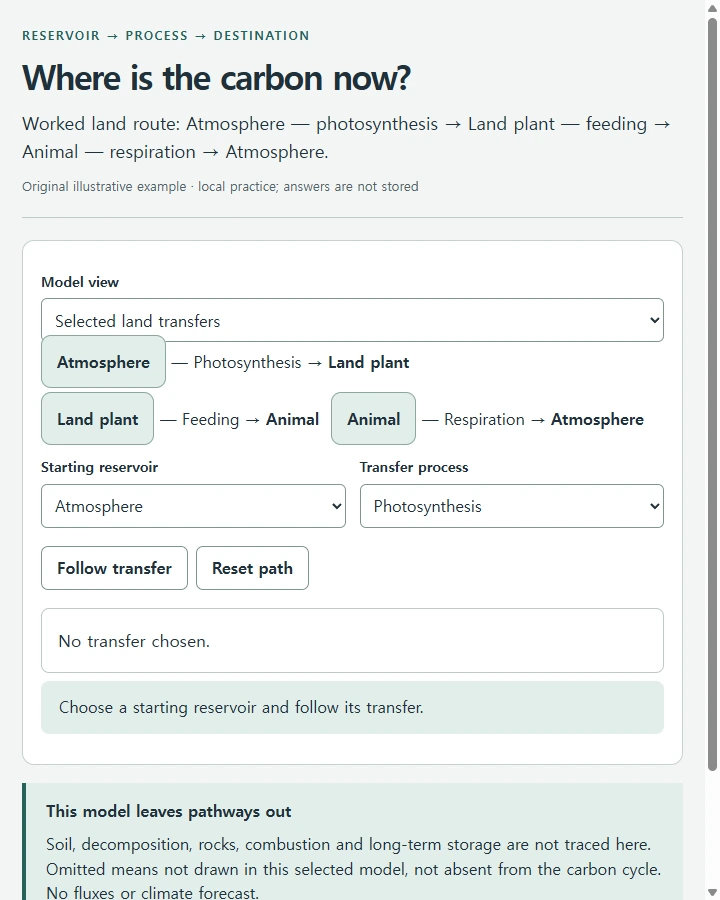Viewport: 720px width, 900px height.
Task: Open the Transfer process dropdown
Action: [512, 506]
